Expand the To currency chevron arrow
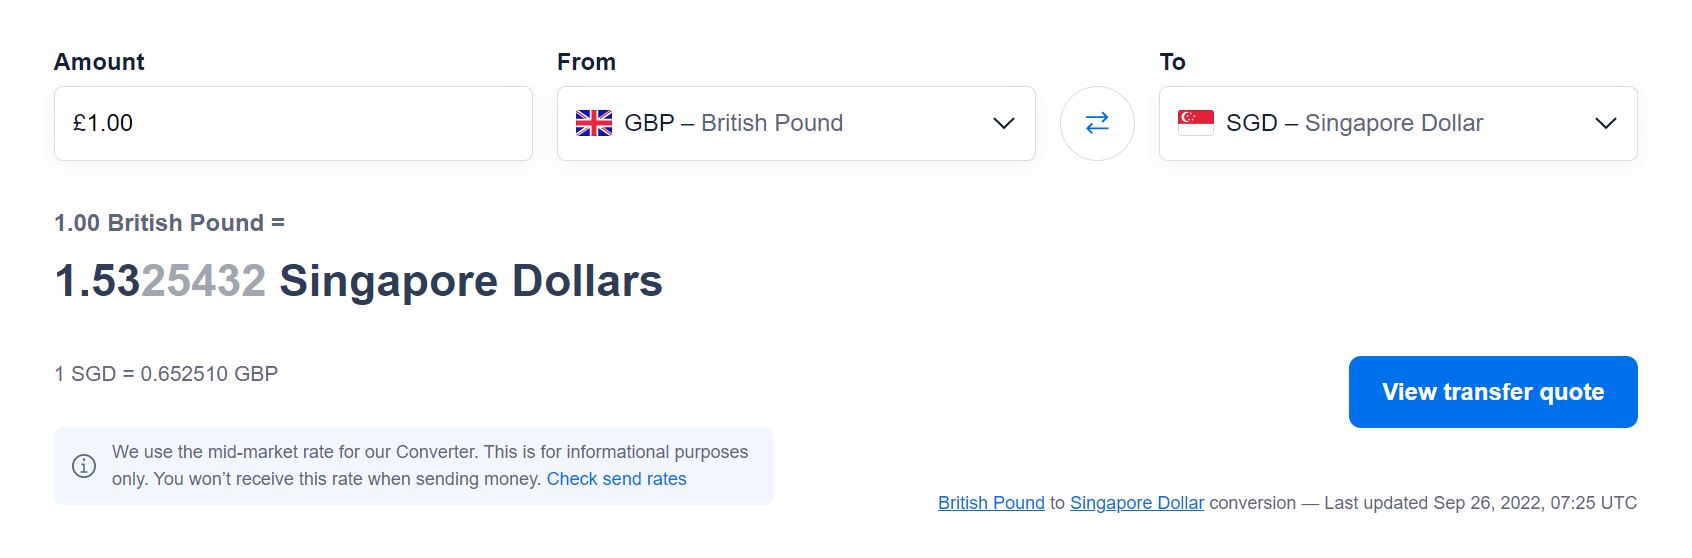The height and width of the screenshot is (558, 1692). coord(1605,123)
